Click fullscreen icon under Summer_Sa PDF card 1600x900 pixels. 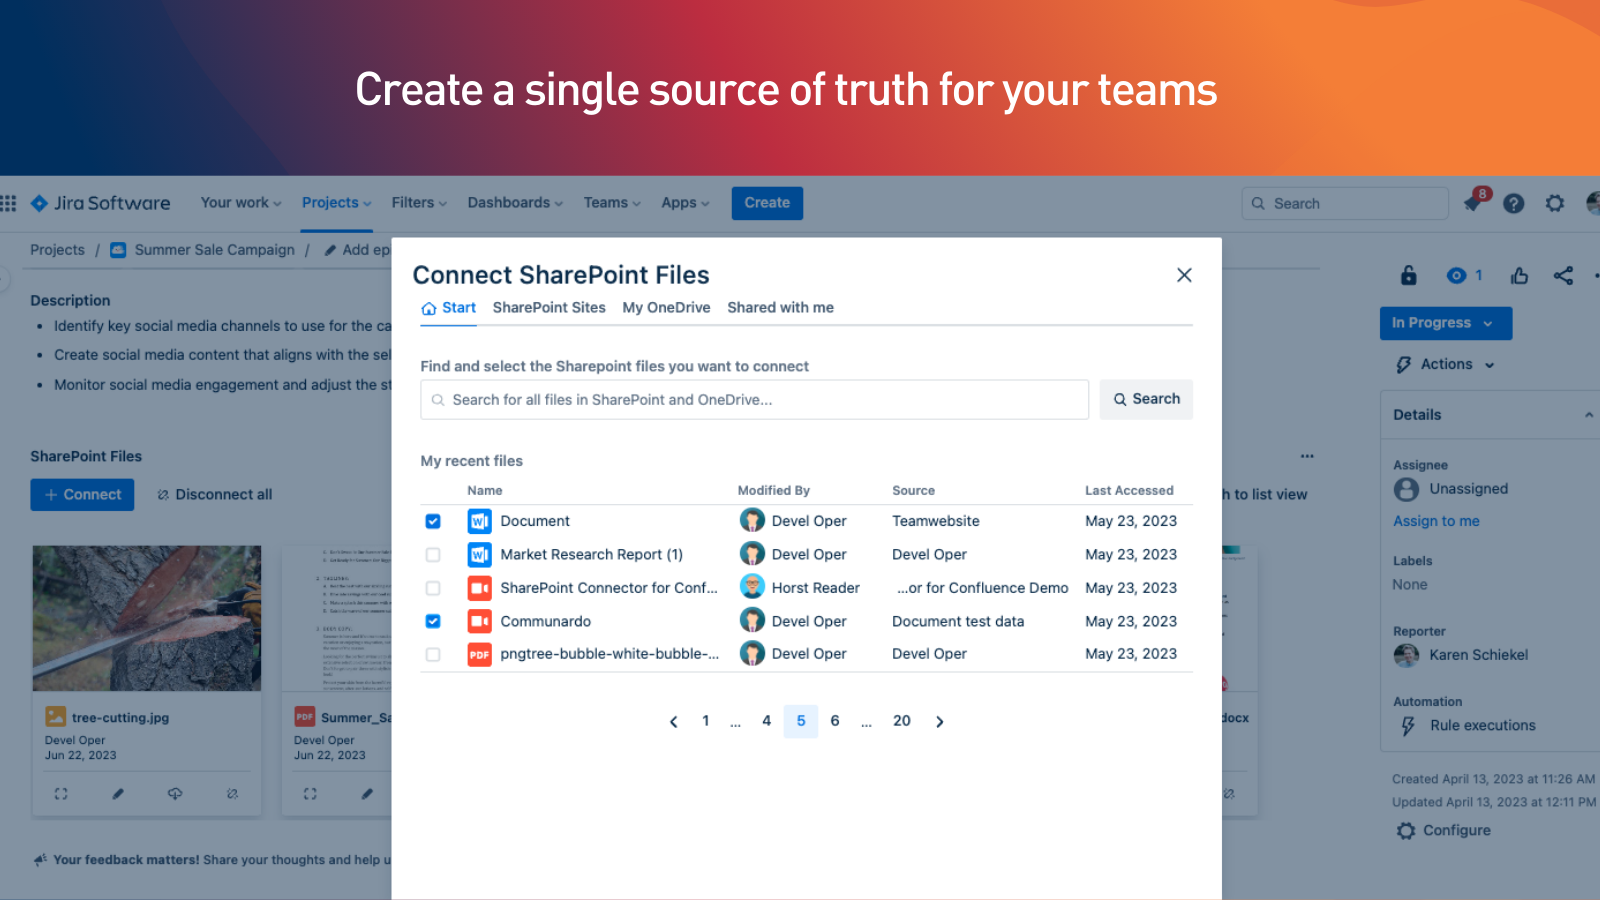pos(310,793)
